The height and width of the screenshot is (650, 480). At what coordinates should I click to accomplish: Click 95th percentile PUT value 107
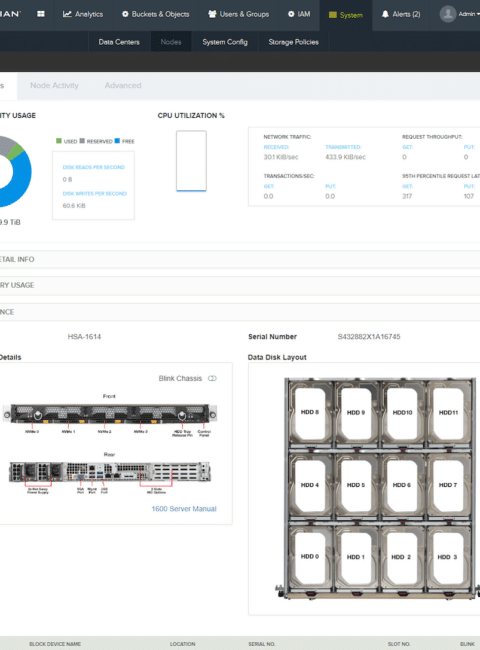[x=468, y=196]
